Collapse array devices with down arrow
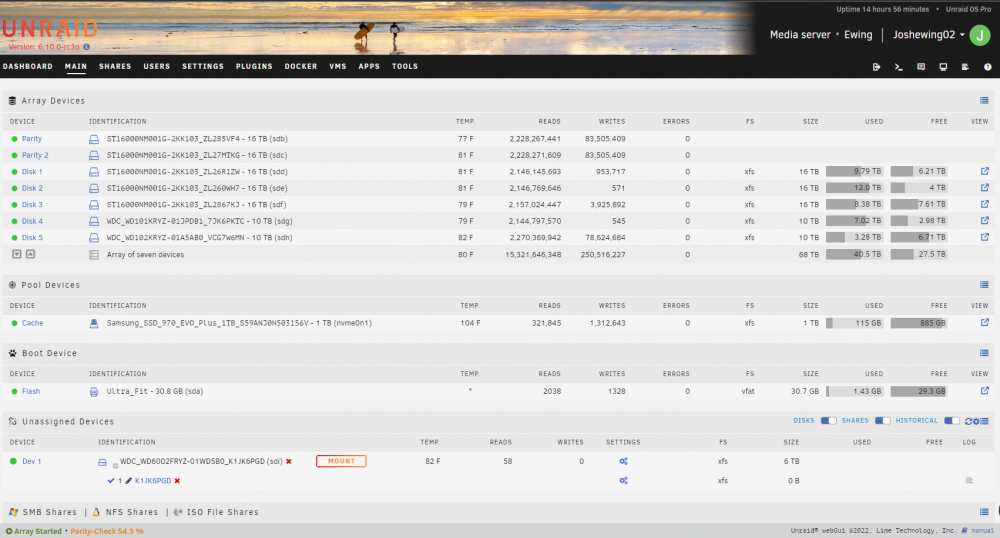Viewport: 1000px width, 538px height. (17, 254)
